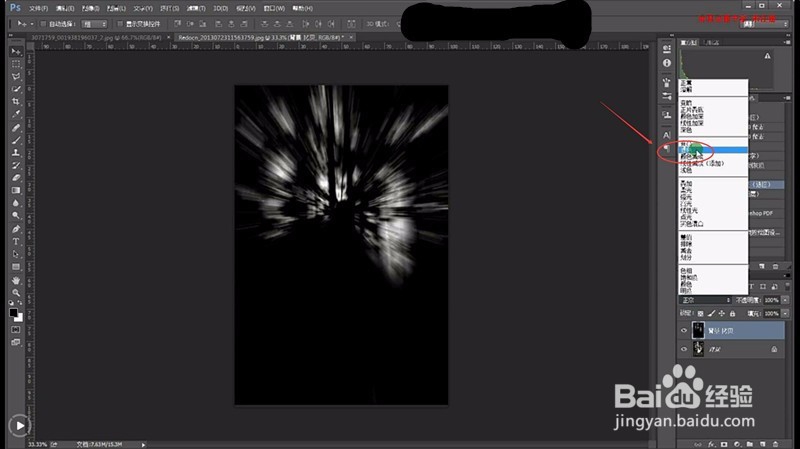Select the History Brush tool
800x449 pixels.
click(16, 165)
